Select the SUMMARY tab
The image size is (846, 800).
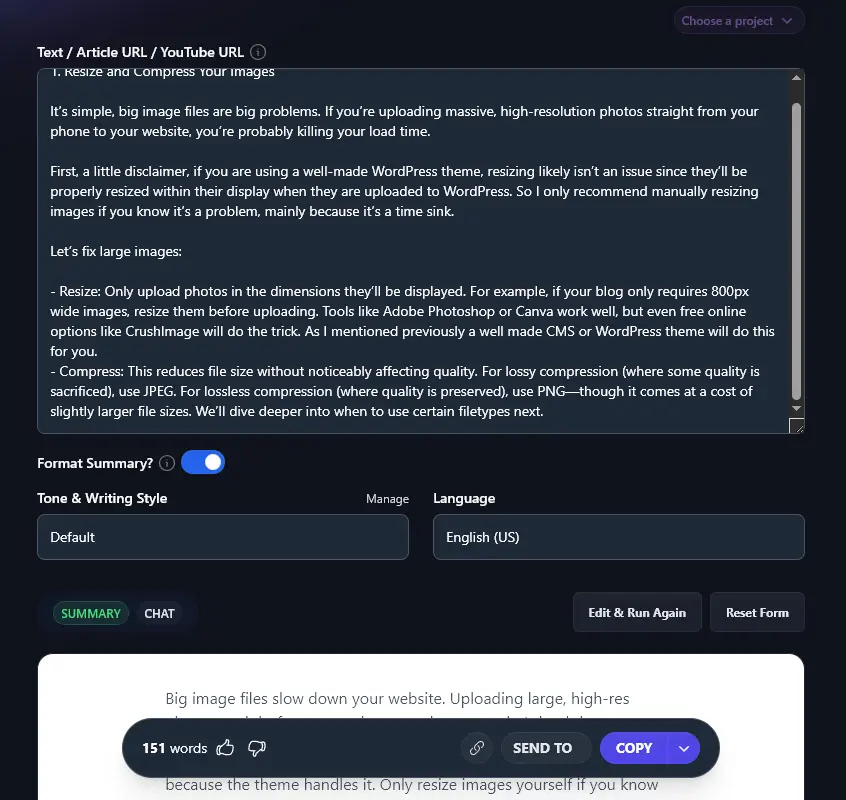(90, 613)
